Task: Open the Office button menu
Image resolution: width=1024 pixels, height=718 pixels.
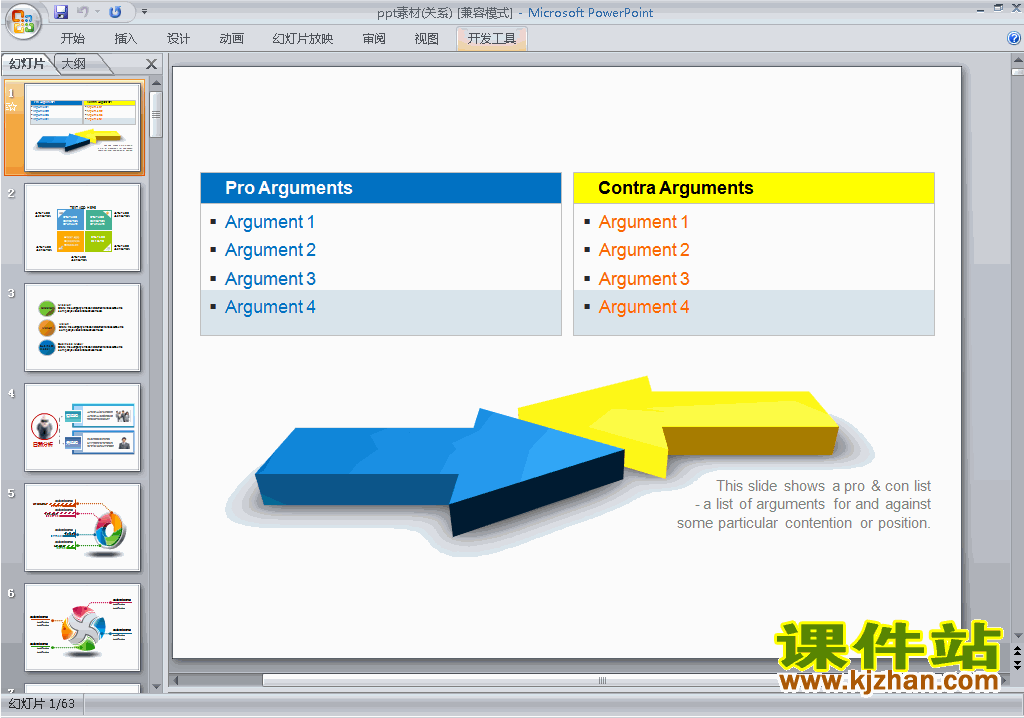Action: [22, 22]
